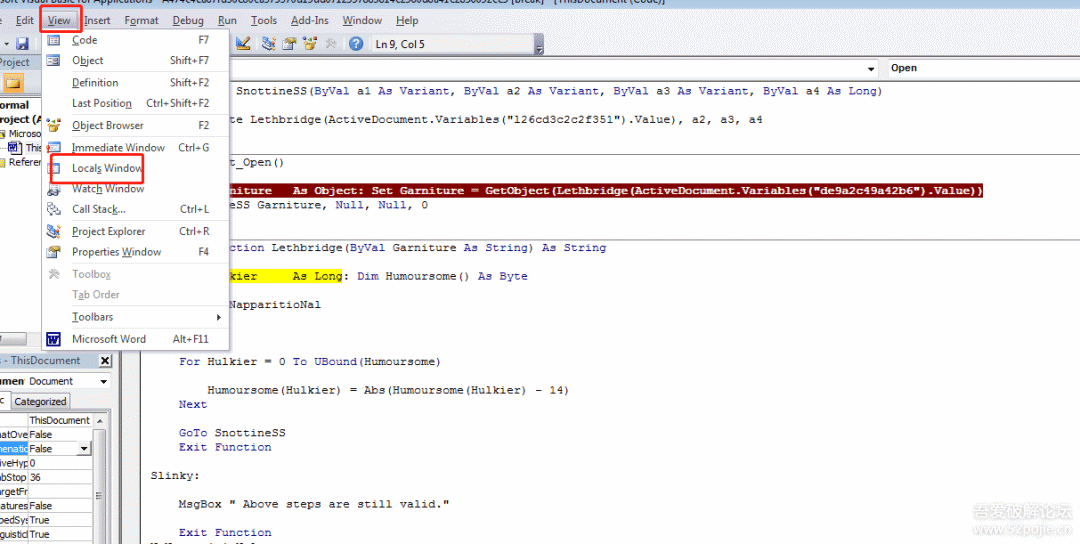Open Immediate Window from the View menu

136,147
